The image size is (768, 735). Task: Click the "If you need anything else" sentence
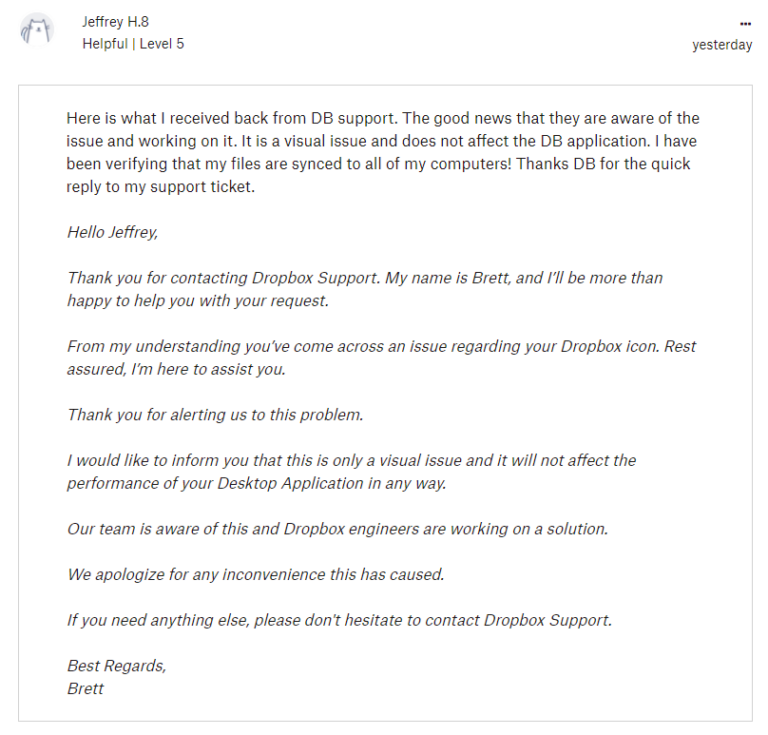[339, 620]
